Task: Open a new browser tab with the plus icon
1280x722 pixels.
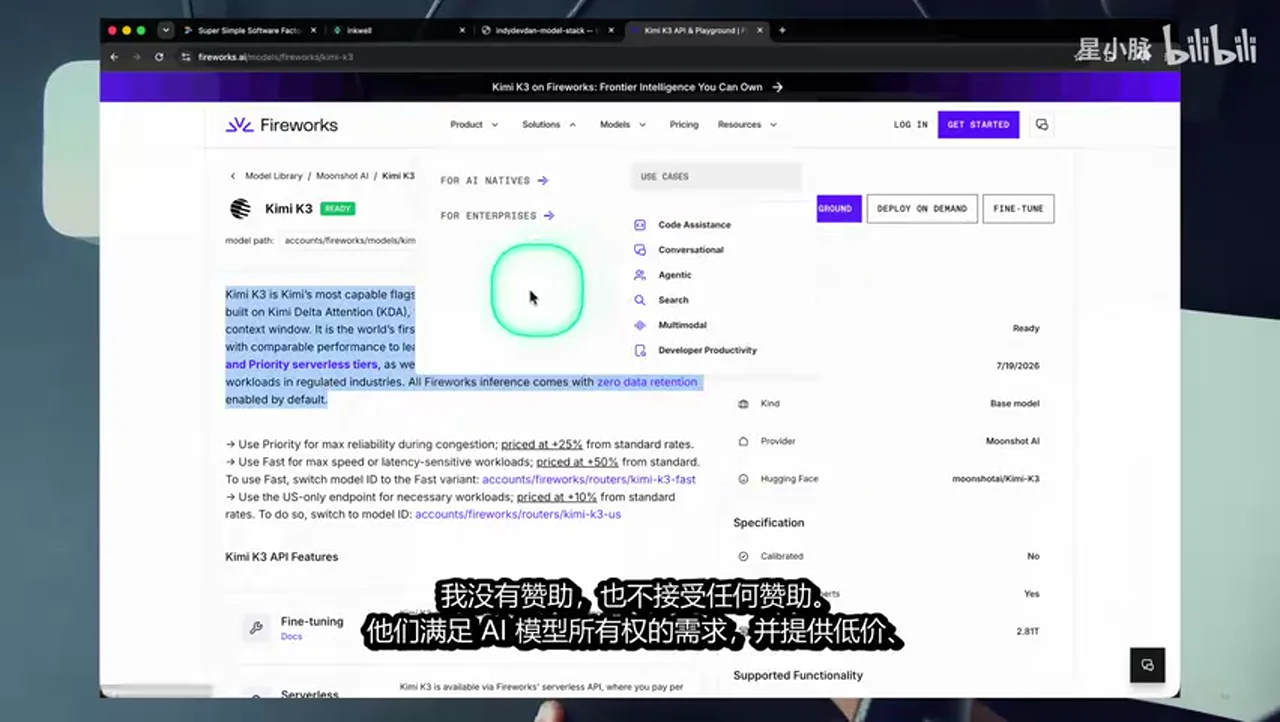Action: coord(782,30)
